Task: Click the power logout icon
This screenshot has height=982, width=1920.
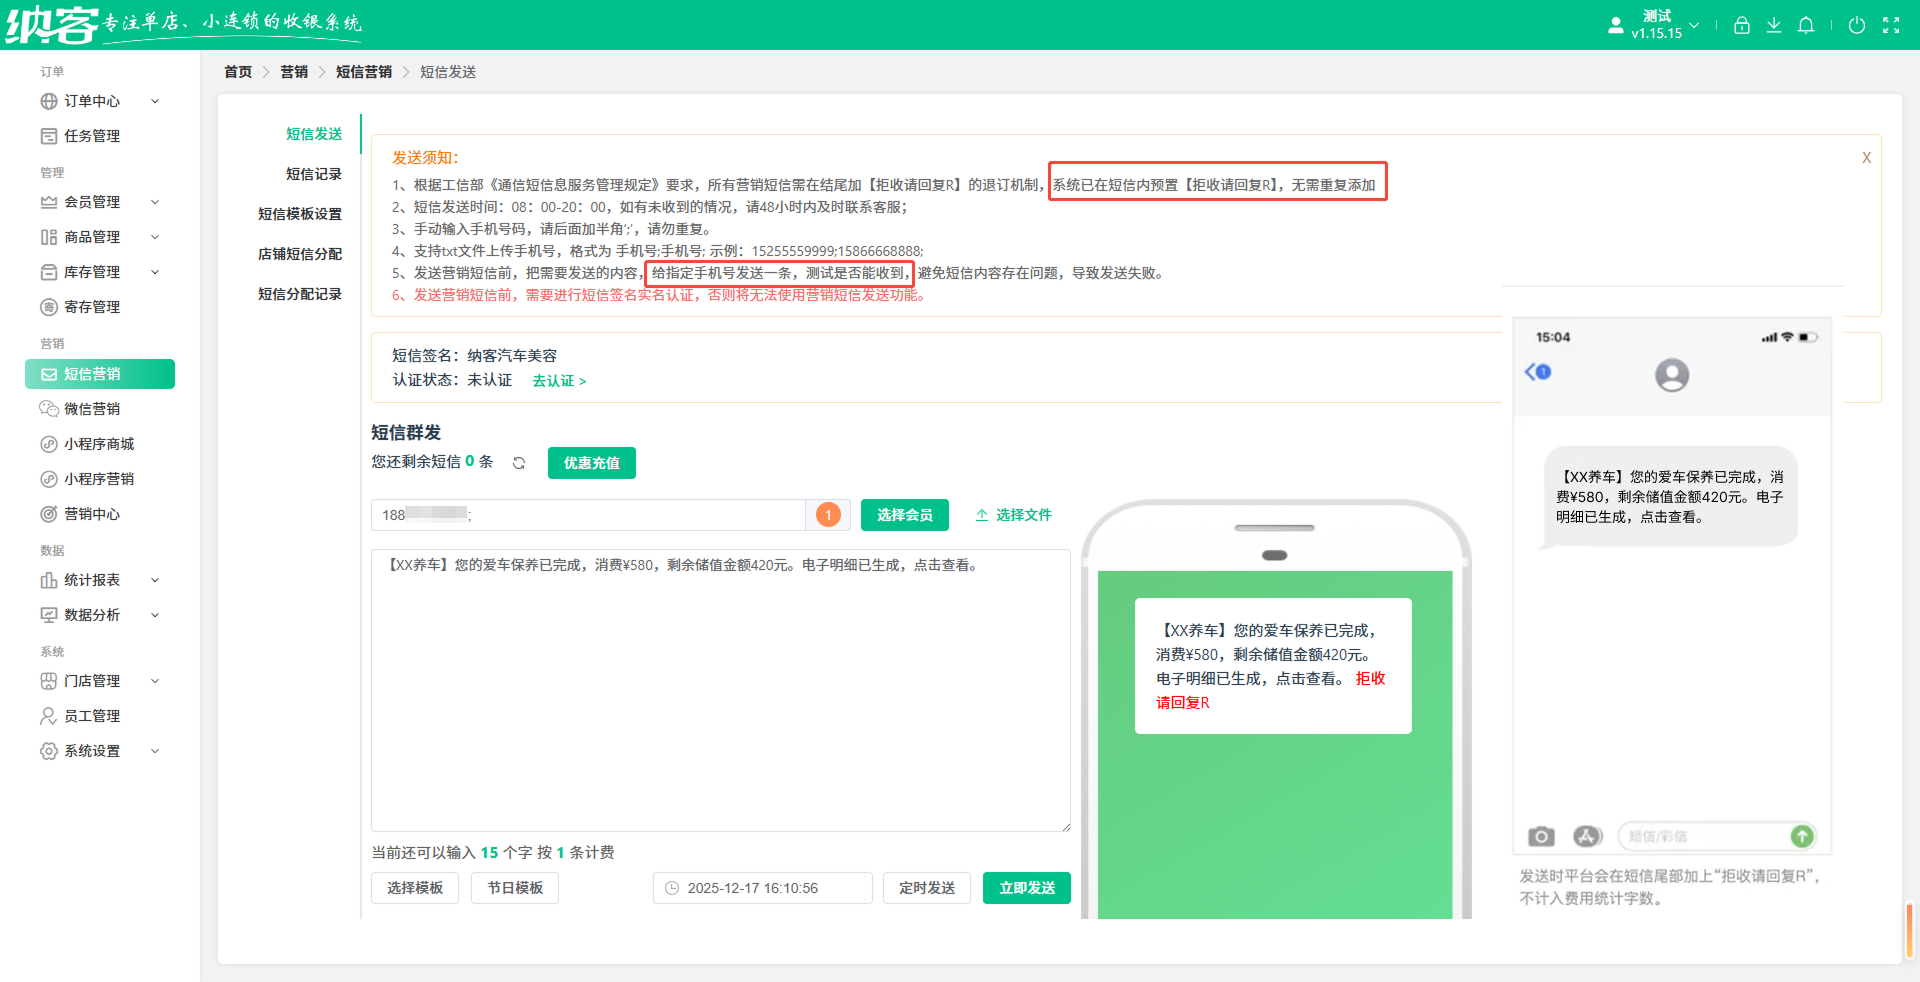Action: (1857, 25)
